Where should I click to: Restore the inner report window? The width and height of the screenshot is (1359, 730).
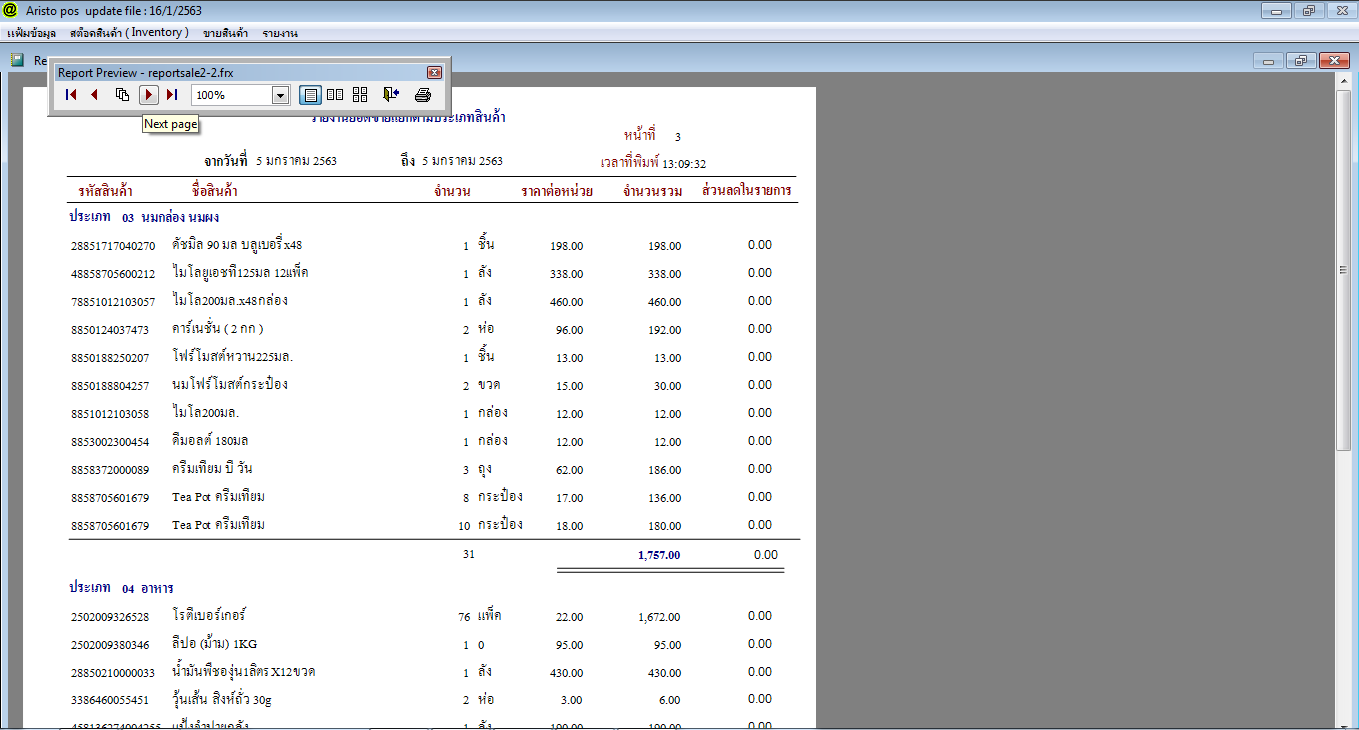coord(1300,61)
